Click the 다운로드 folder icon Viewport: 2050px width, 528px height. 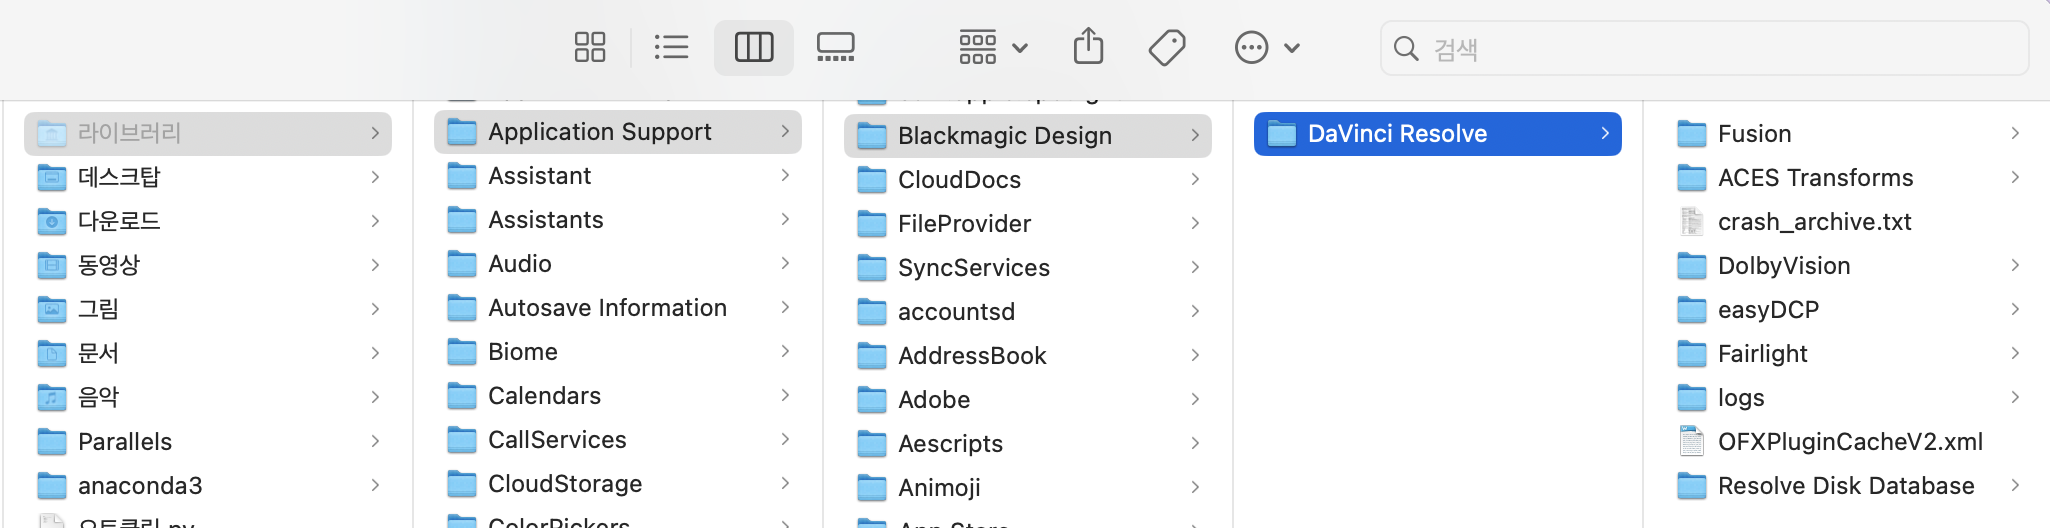51,221
